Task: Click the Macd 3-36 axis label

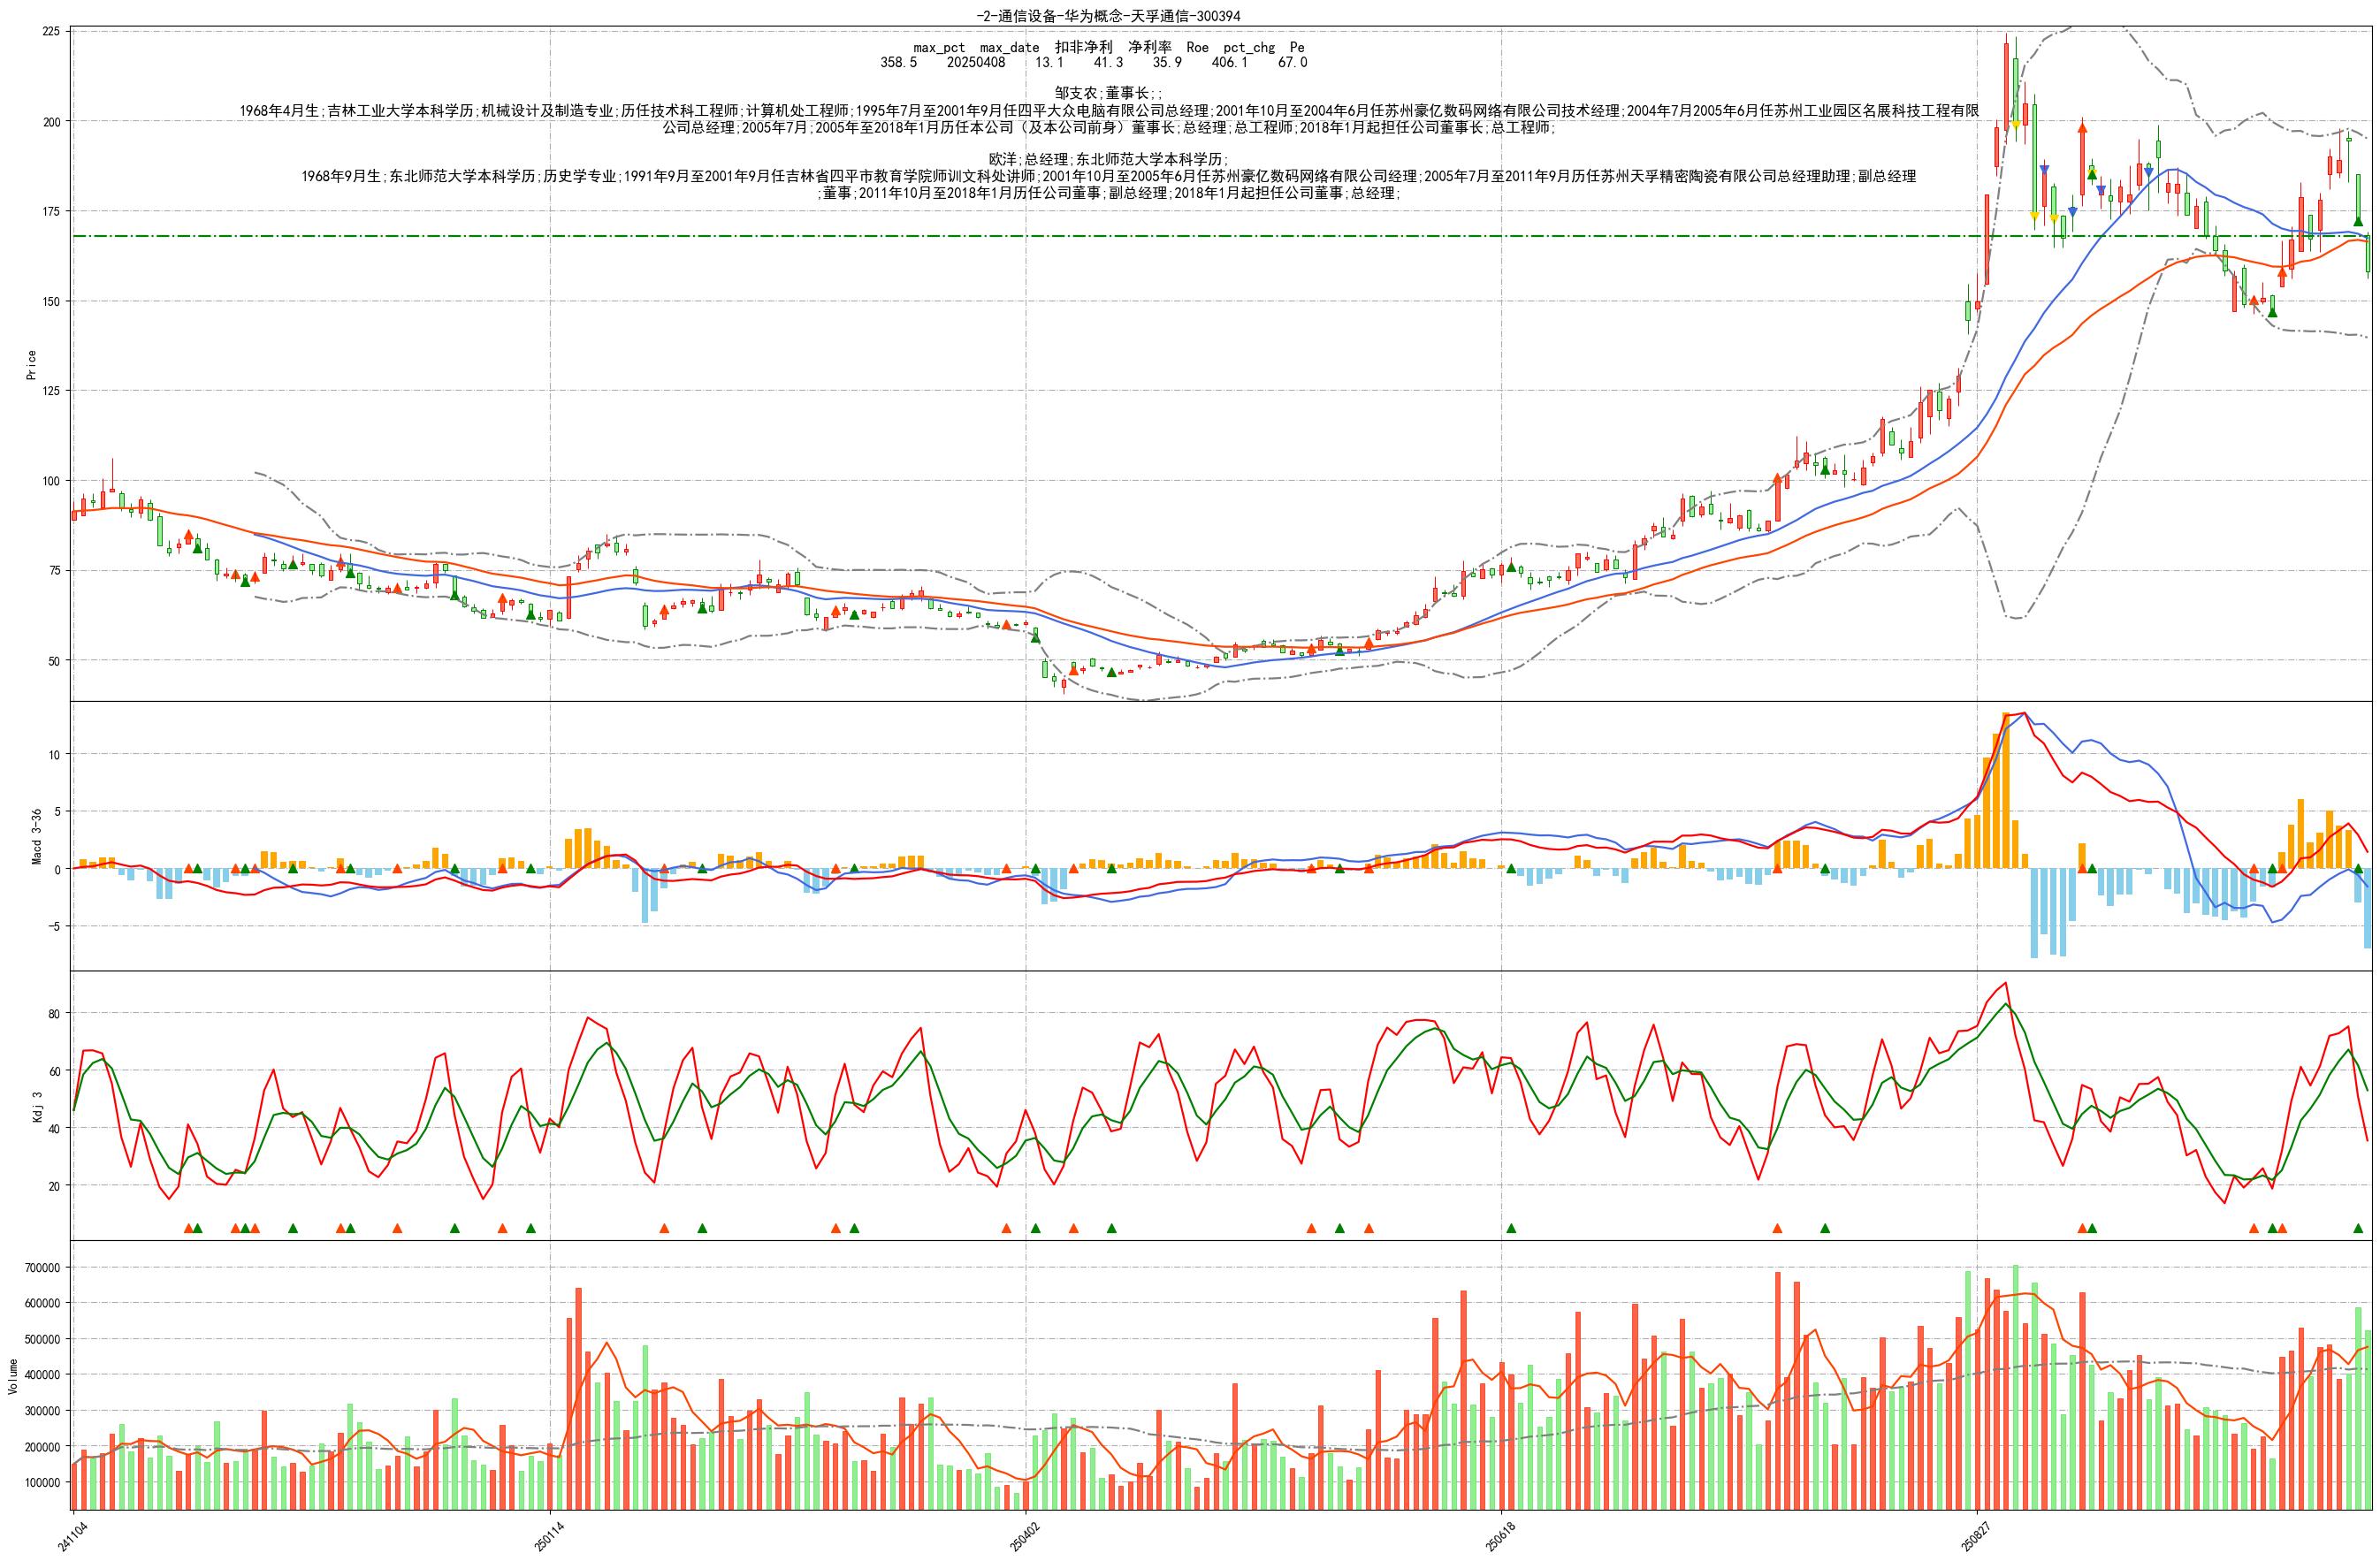Action: coord(37,836)
